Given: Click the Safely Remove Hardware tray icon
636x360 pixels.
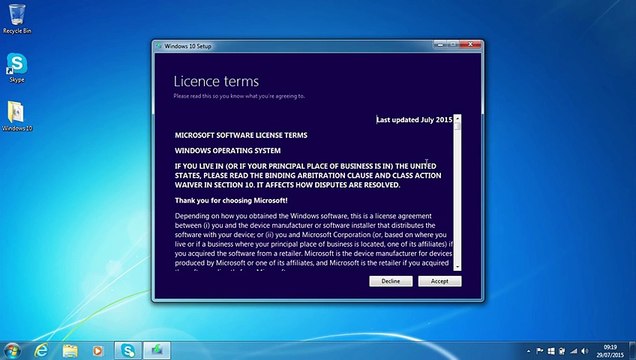Looking at the screenshot, I should pyautogui.click(x=562, y=351).
